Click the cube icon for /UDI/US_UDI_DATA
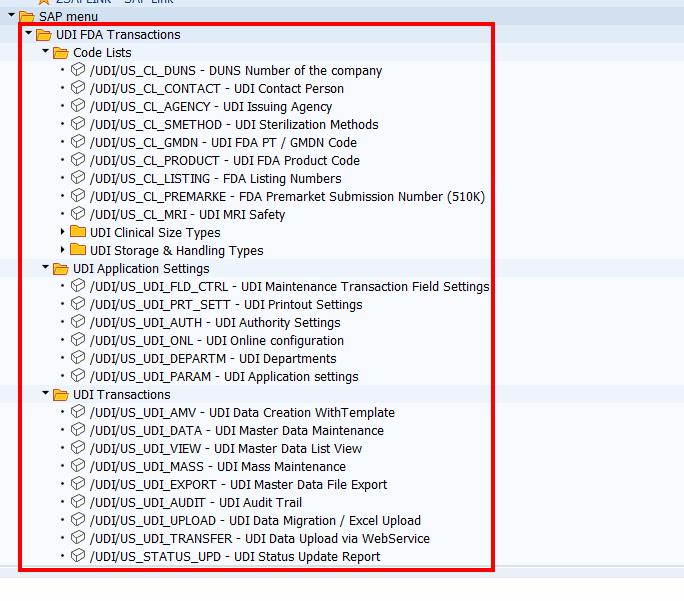 (x=78, y=430)
